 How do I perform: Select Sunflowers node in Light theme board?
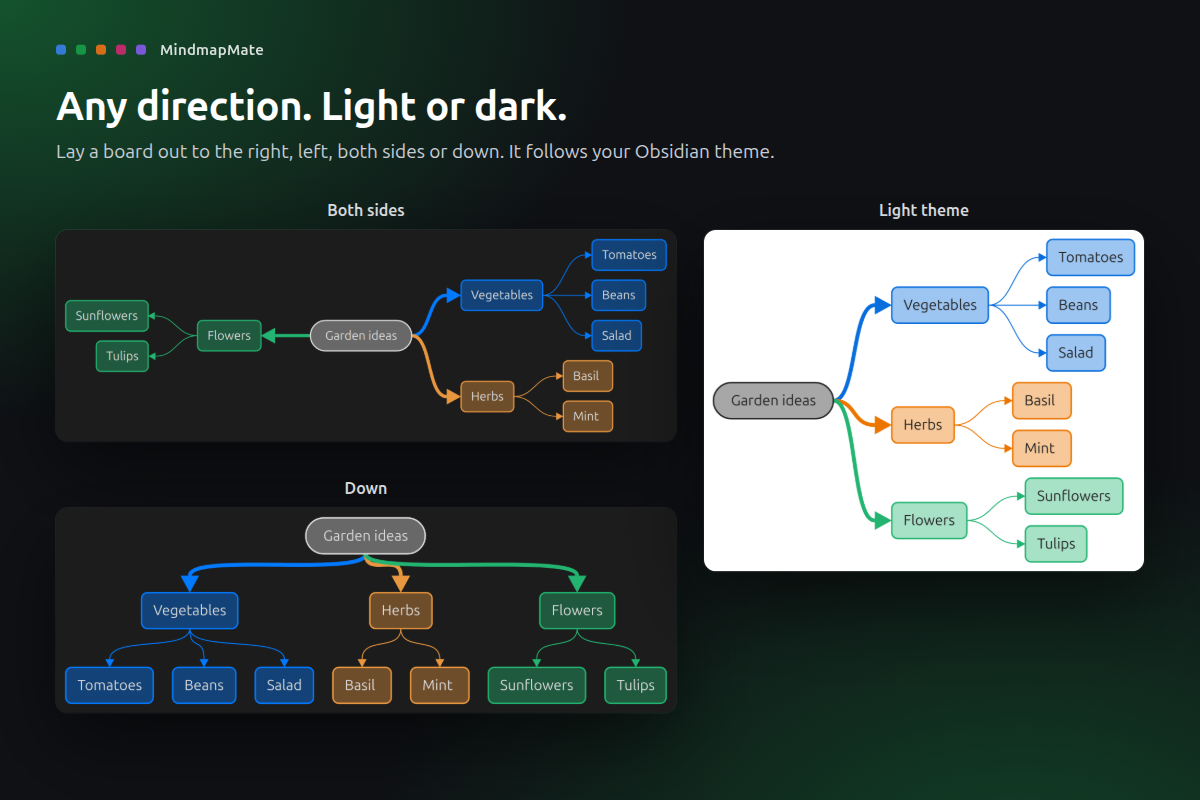pyautogui.click(x=1074, y=496)
